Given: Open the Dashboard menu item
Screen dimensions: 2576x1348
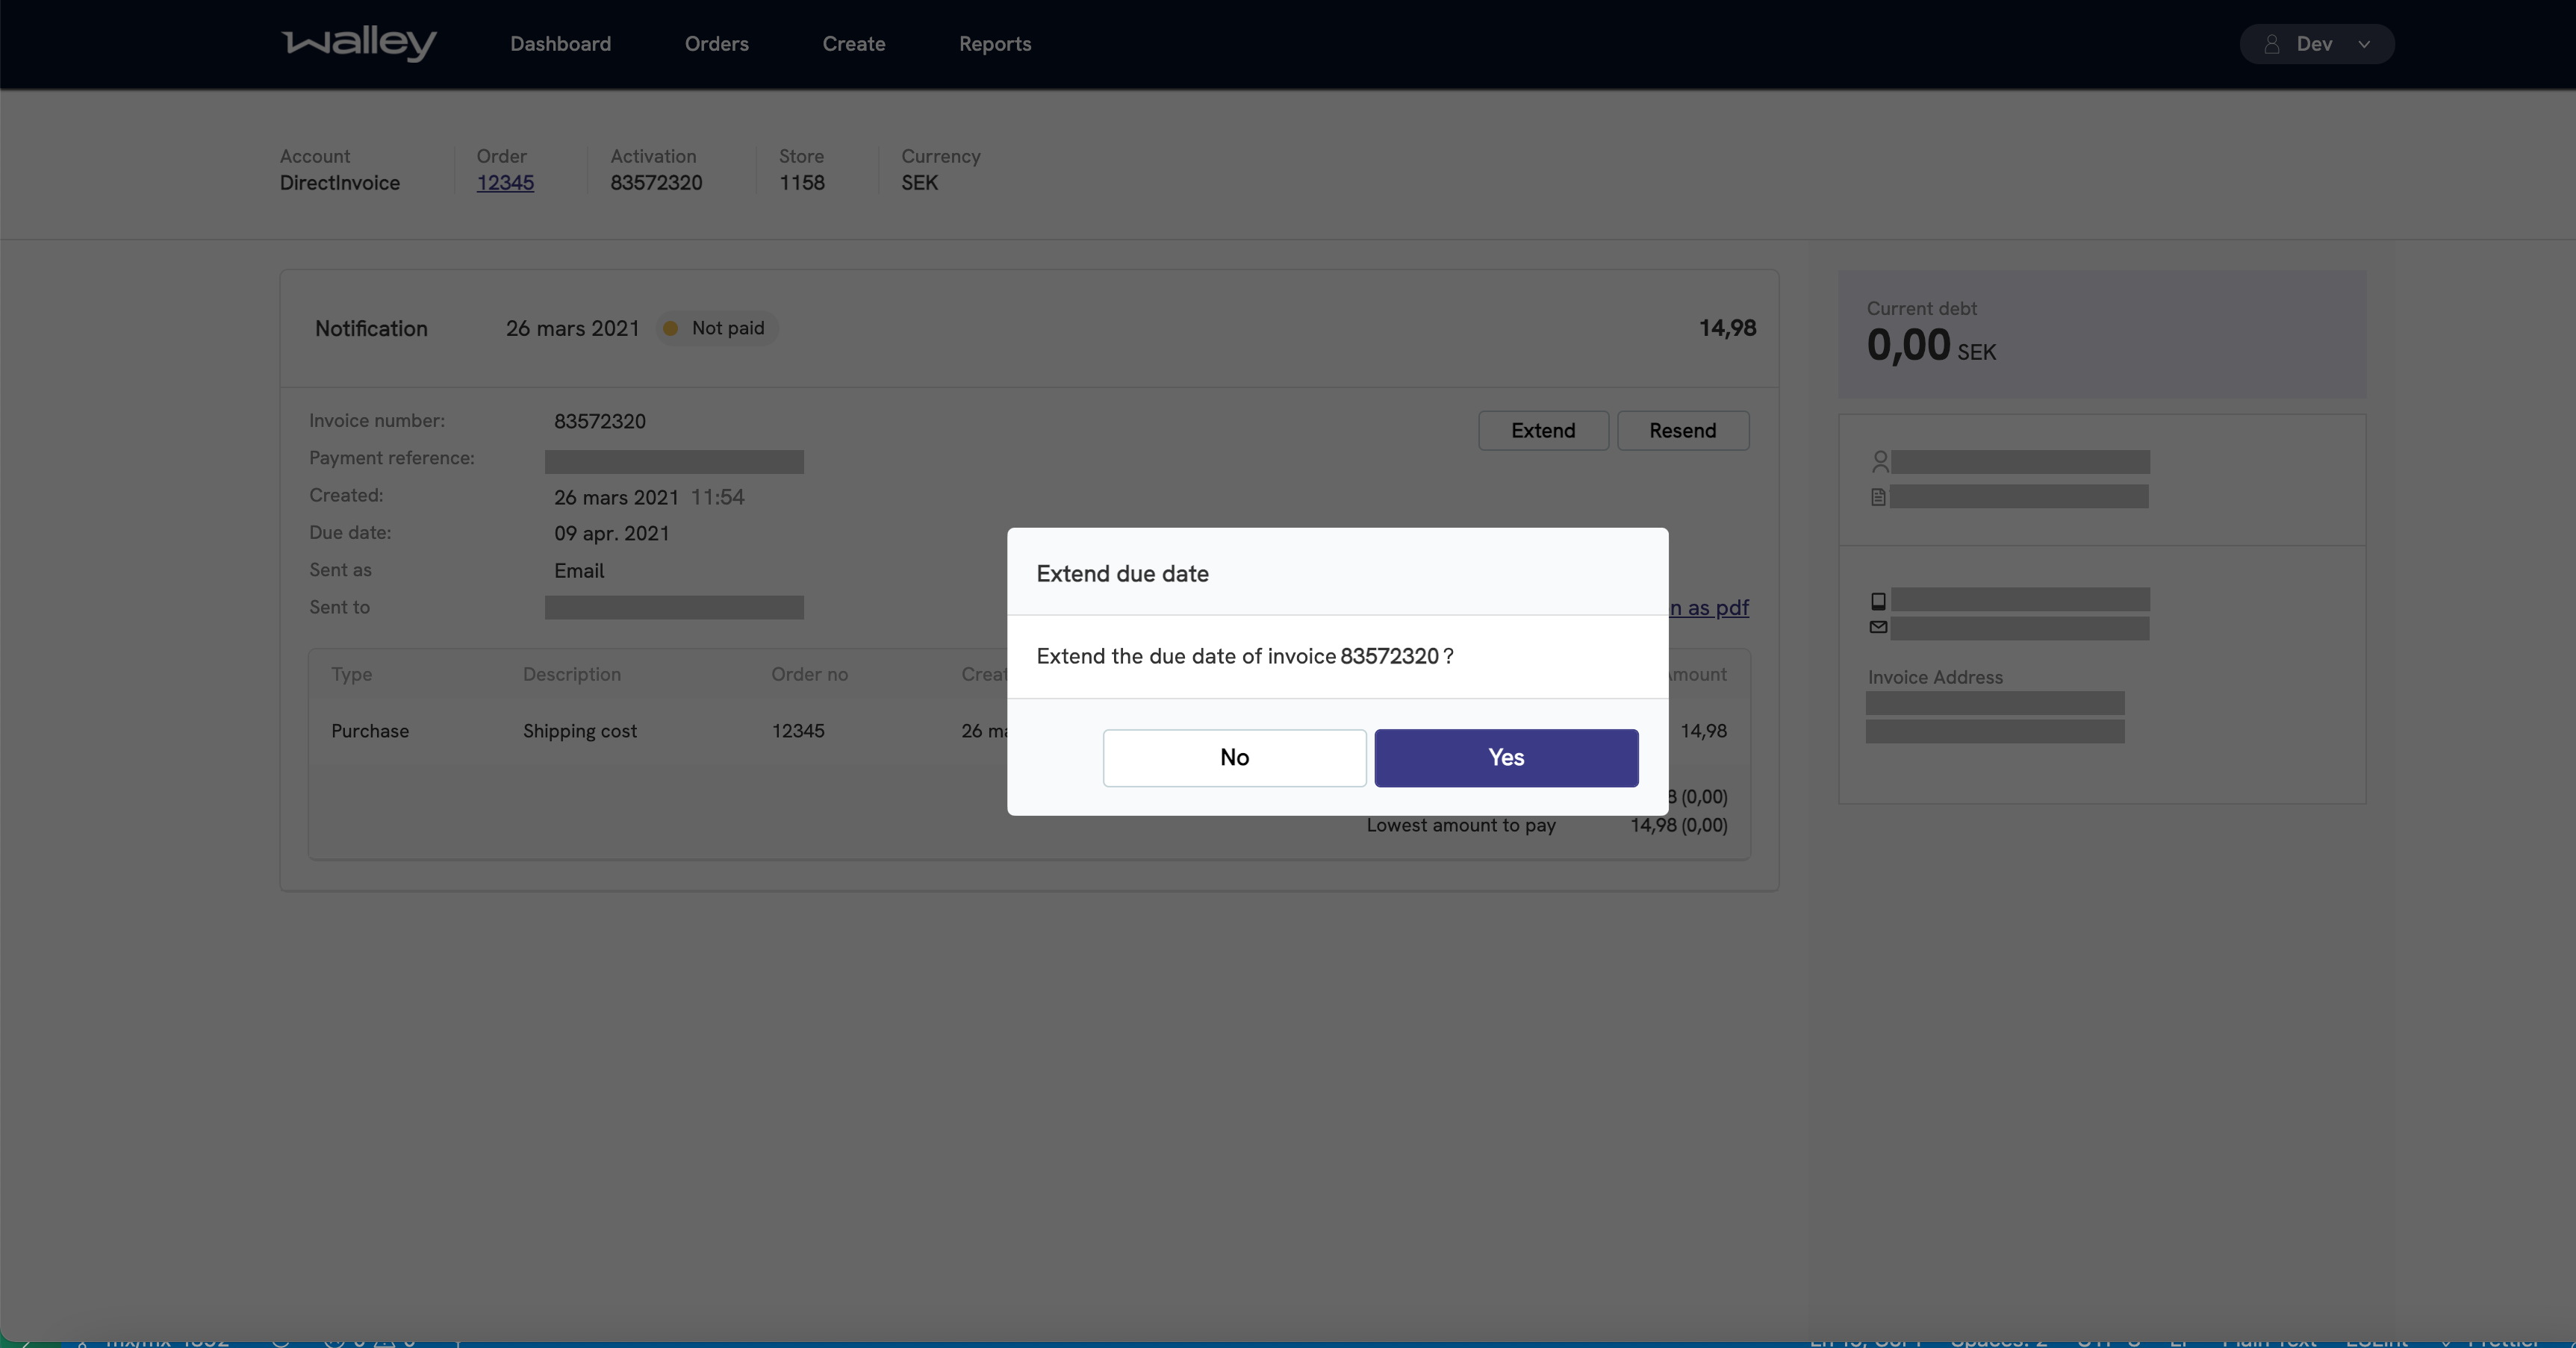Looking at the screenshot, I should 560,44.
